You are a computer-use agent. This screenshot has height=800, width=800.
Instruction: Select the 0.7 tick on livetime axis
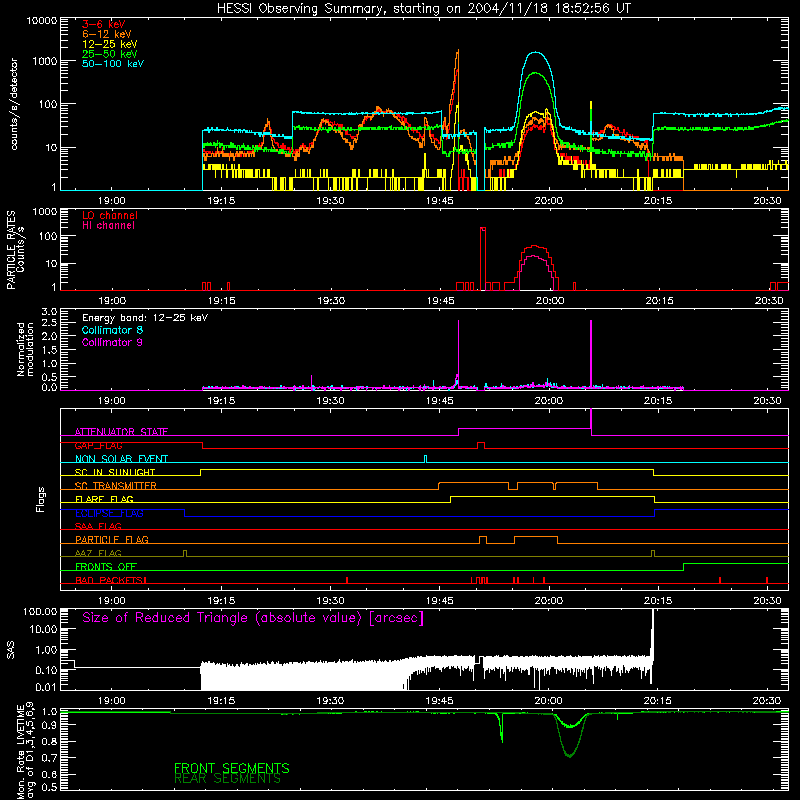coord(49,757)
